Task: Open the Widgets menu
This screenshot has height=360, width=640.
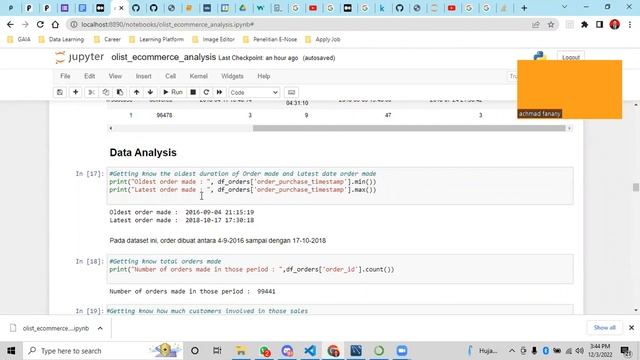Action: click(232, 76)
